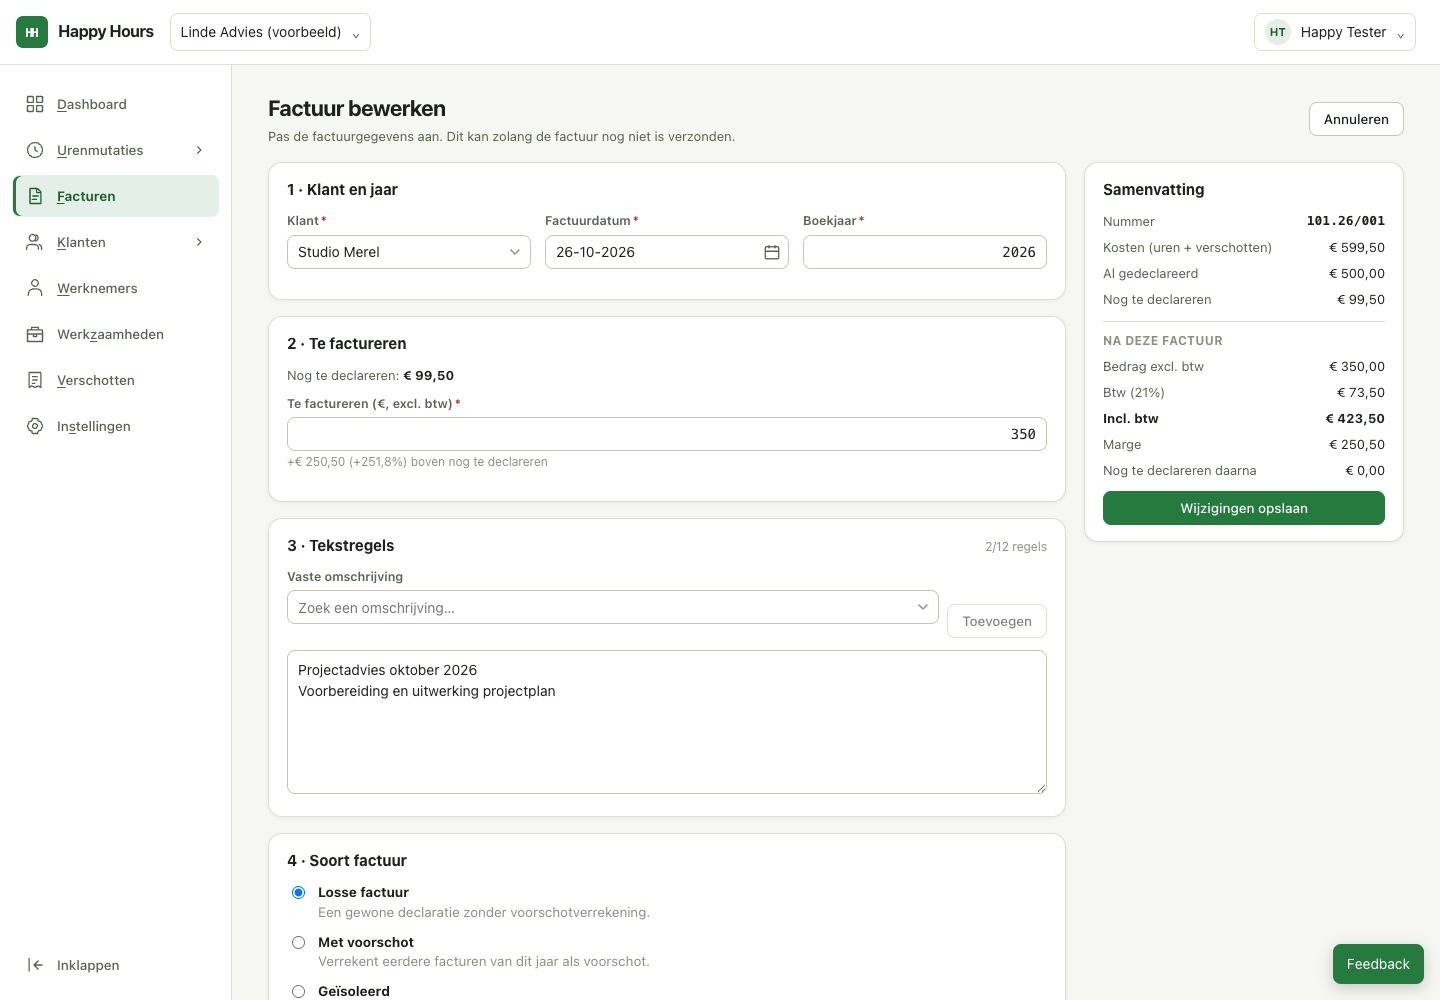Click the Factuurdatum field 26-10-2026
This screenshot has height=1000, width=1440.
667,252
